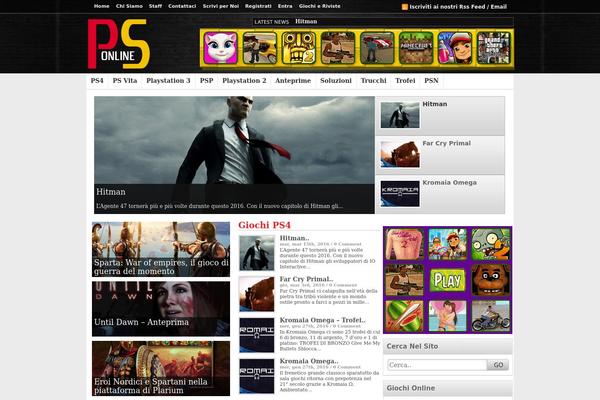The height and width of the screenshot is (400, 600).
Task: Click the Giochi PS4 section heading
Action: tap(264, 225)
